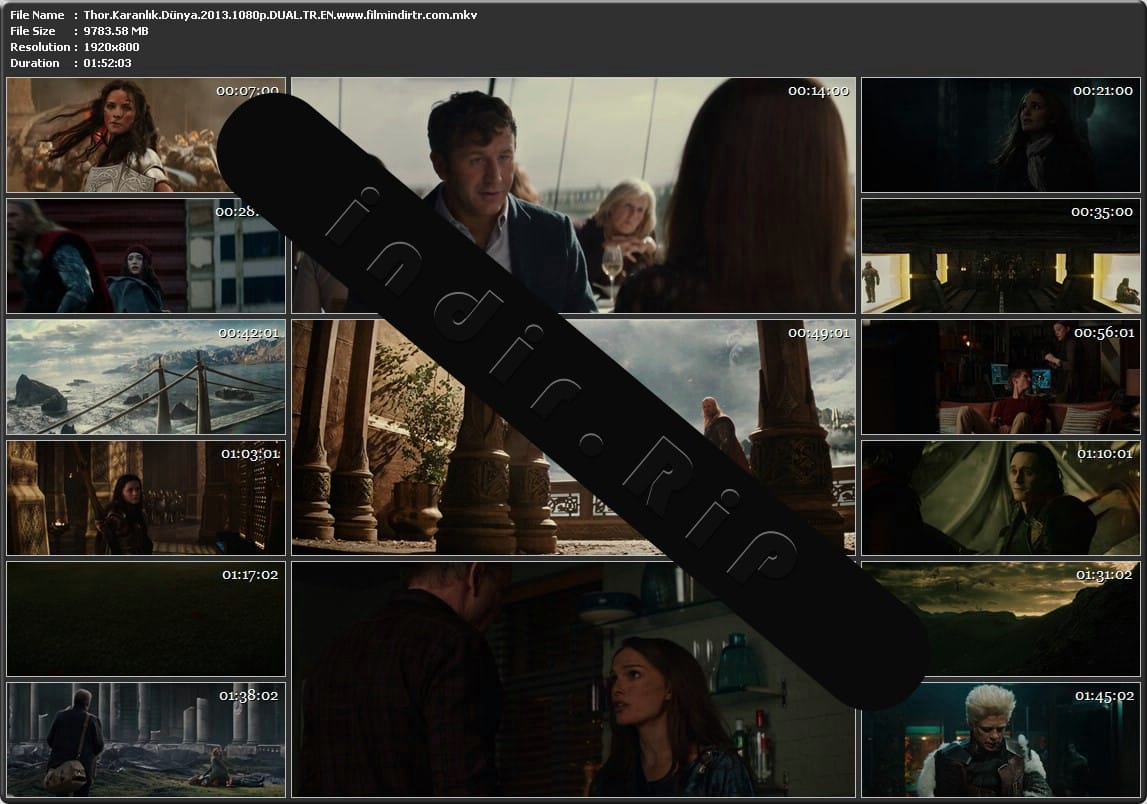Select the thumbnail stamped 00:35:00
1147x804 pixels.
(1001, 256)
